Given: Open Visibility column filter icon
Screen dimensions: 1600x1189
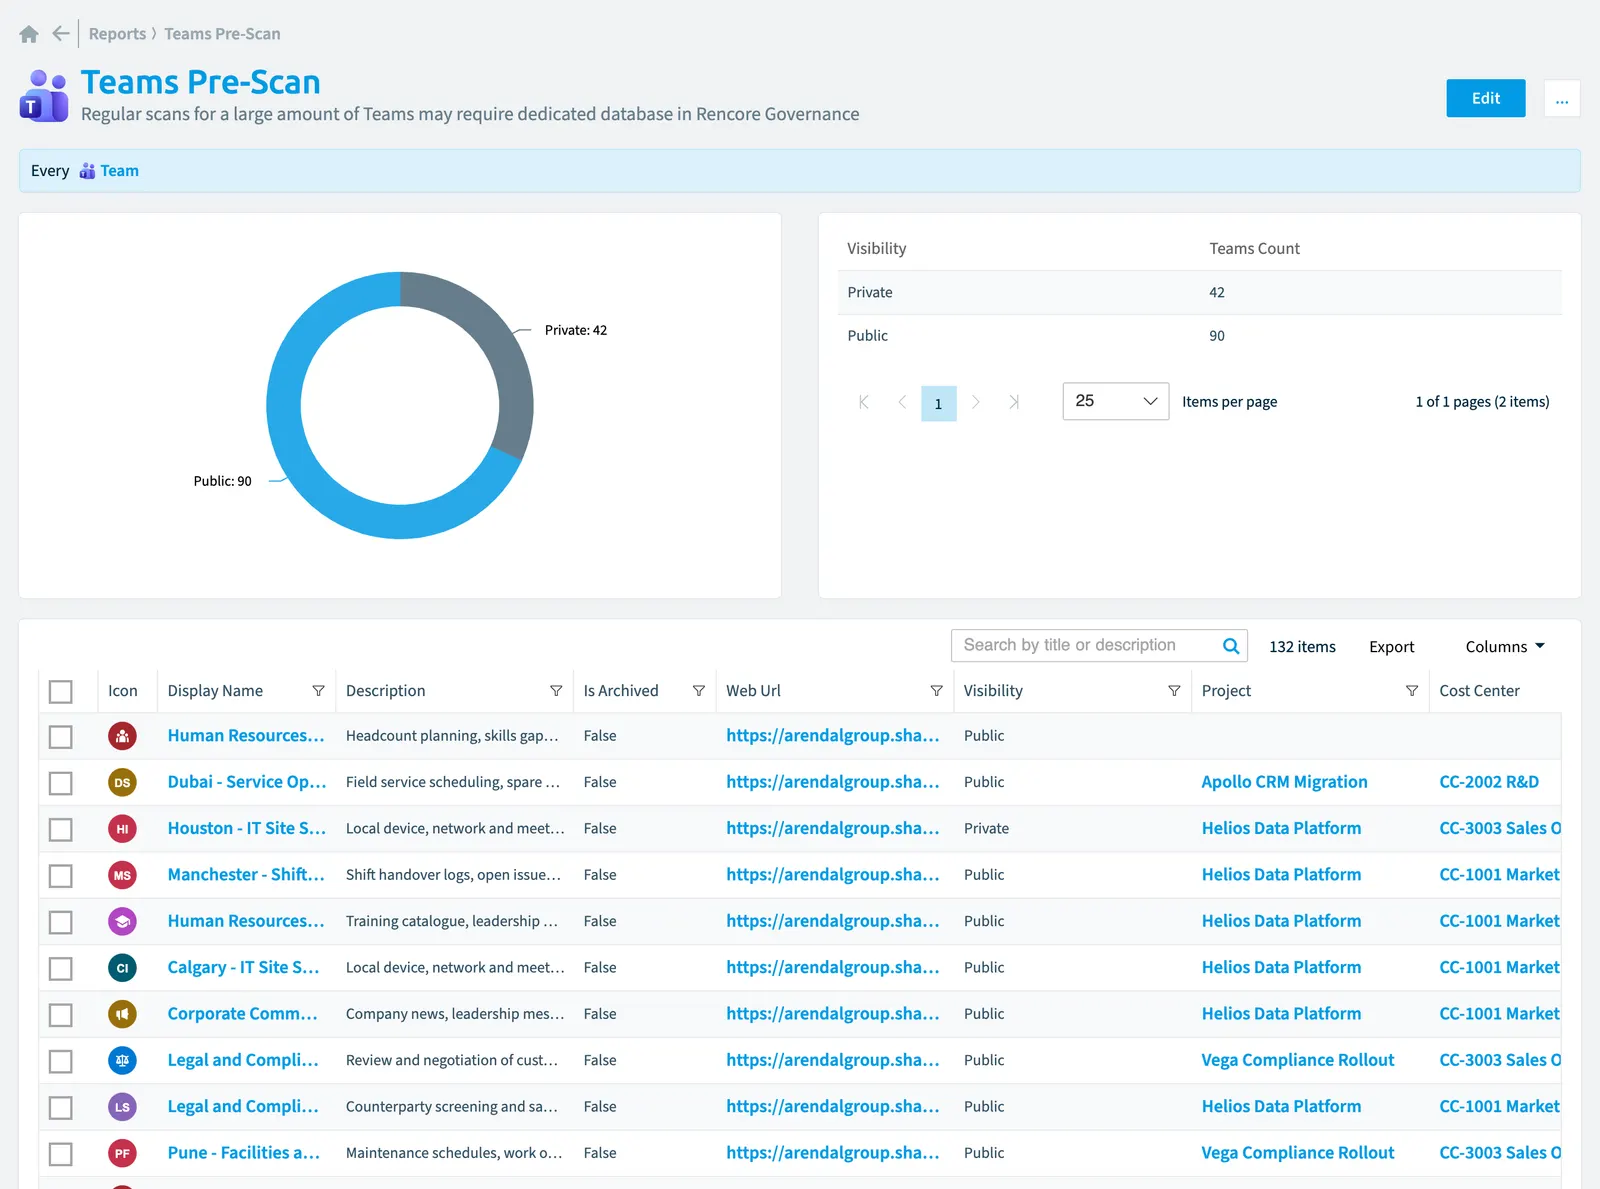Looking at the screenshot, I should click(1174, 691).
